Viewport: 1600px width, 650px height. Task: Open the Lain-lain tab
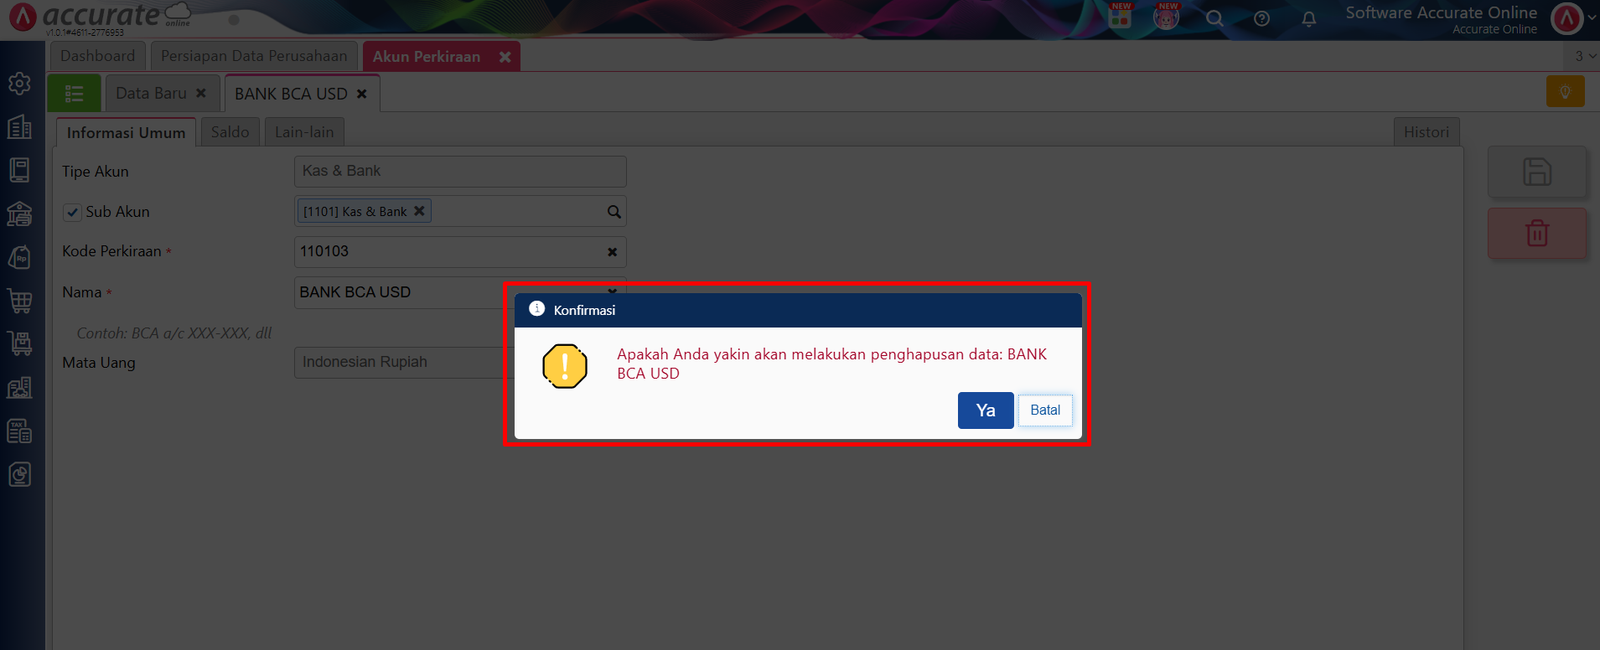[304, 132]
